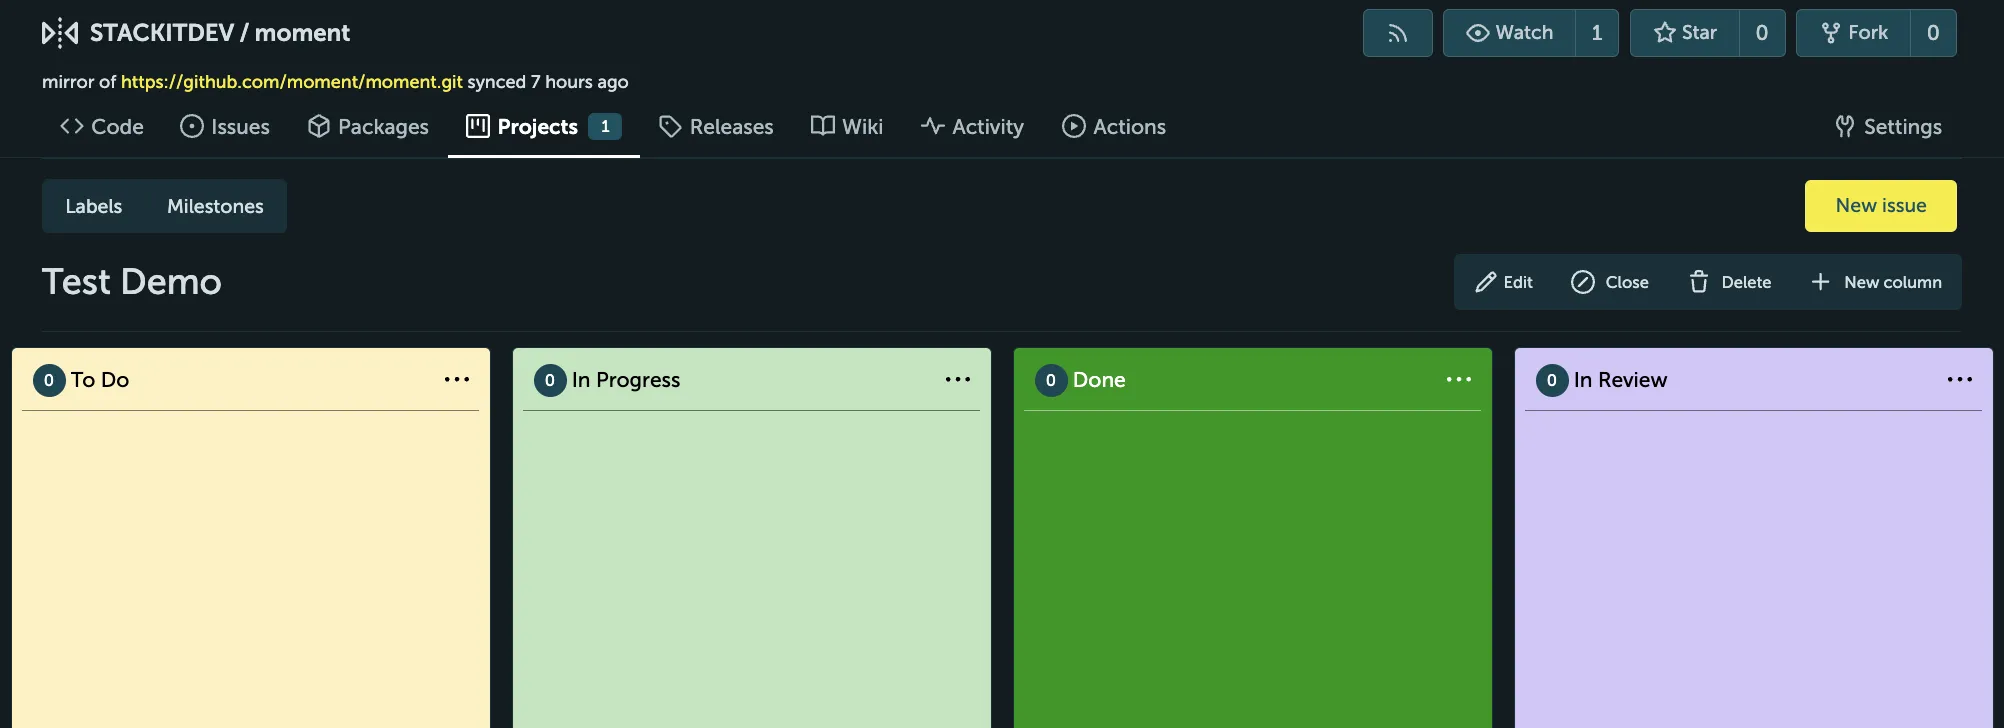Switch to the Issues tab
Screen dimensions: 2004x728
click(225, 127)
